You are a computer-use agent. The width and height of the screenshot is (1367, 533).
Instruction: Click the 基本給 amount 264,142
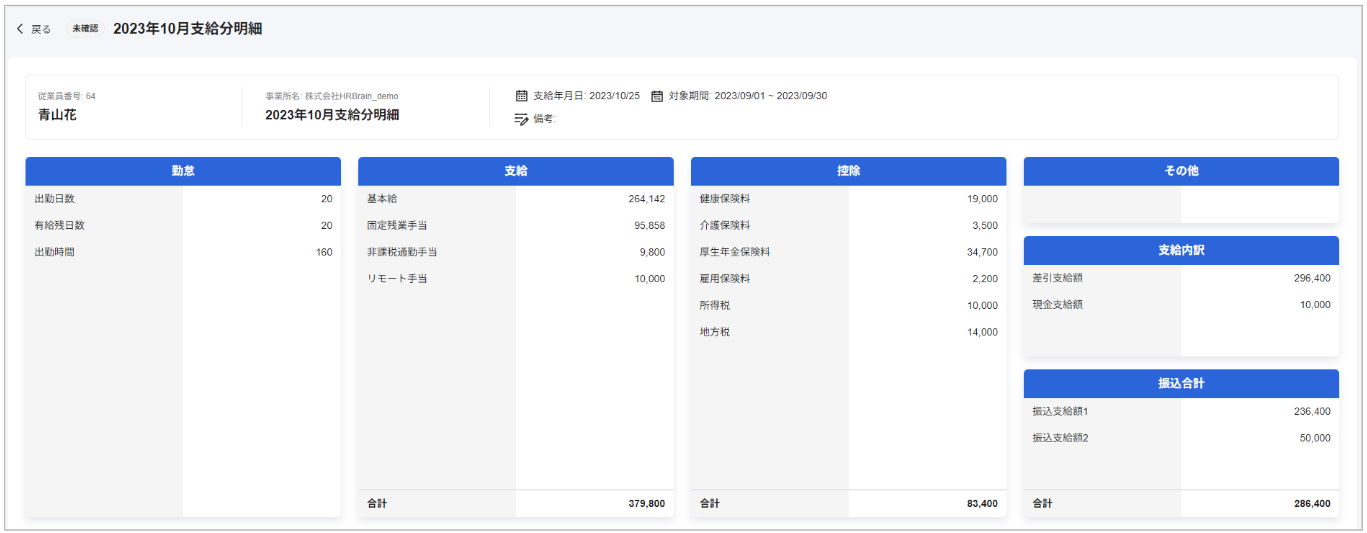click(x=646, y=199)
